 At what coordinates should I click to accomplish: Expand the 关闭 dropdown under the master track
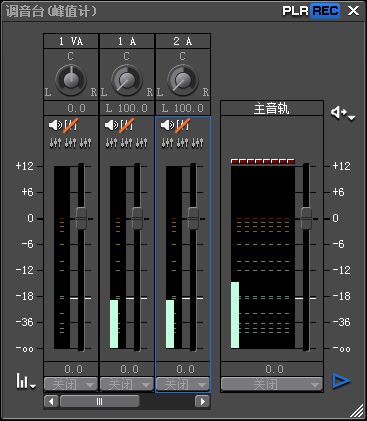[272, 384]
